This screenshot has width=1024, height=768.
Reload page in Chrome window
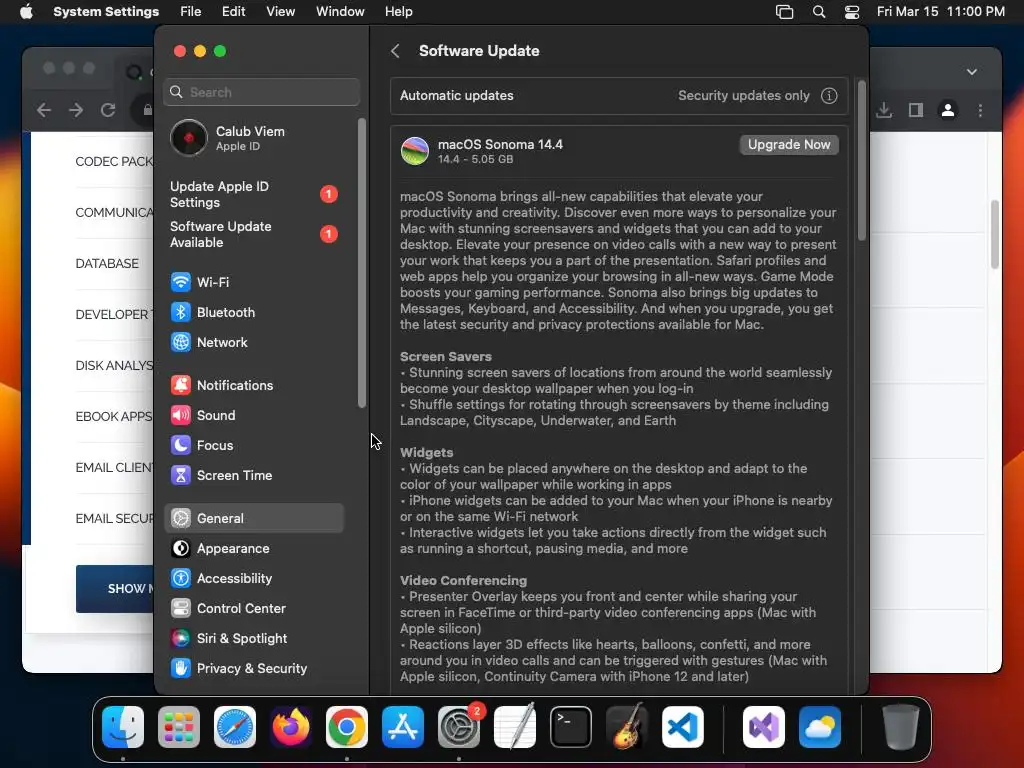coord(108,110)
